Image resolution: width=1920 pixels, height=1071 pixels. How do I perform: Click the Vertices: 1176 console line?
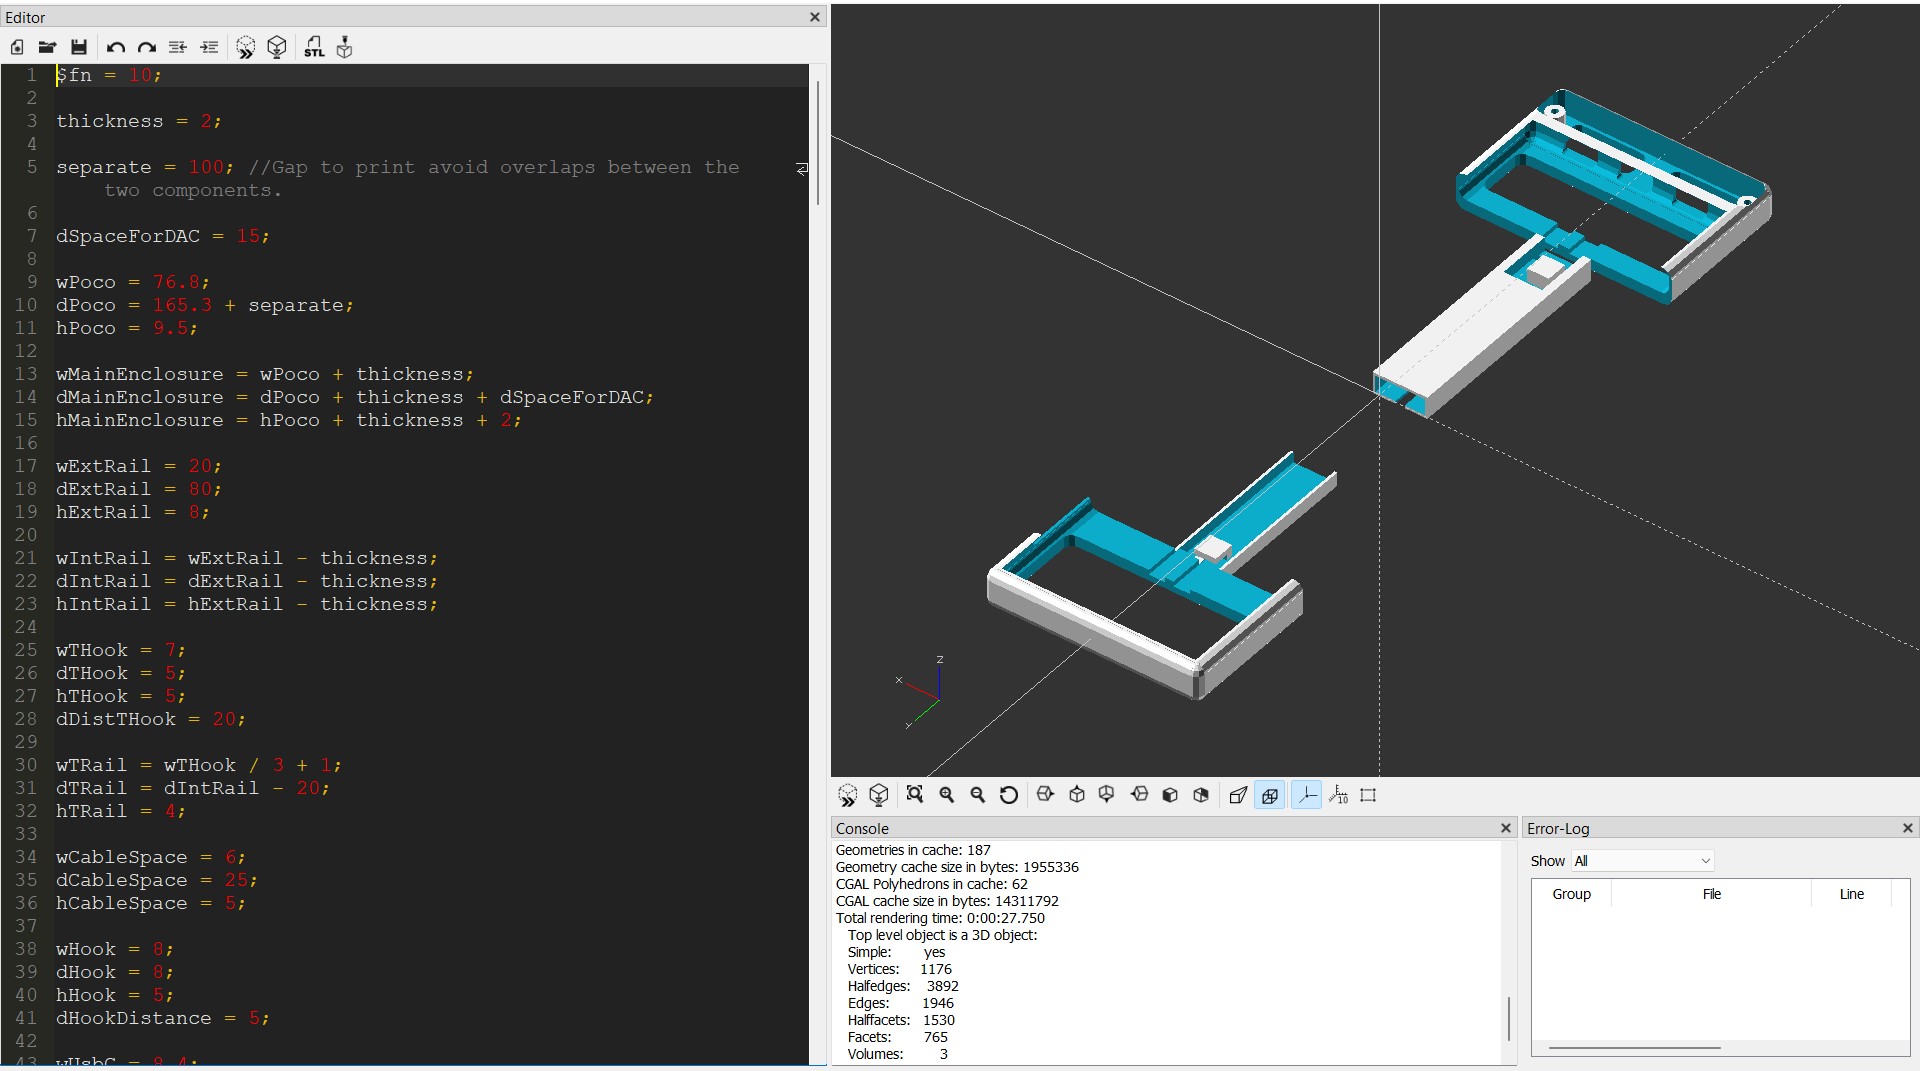tap(899, 969)
